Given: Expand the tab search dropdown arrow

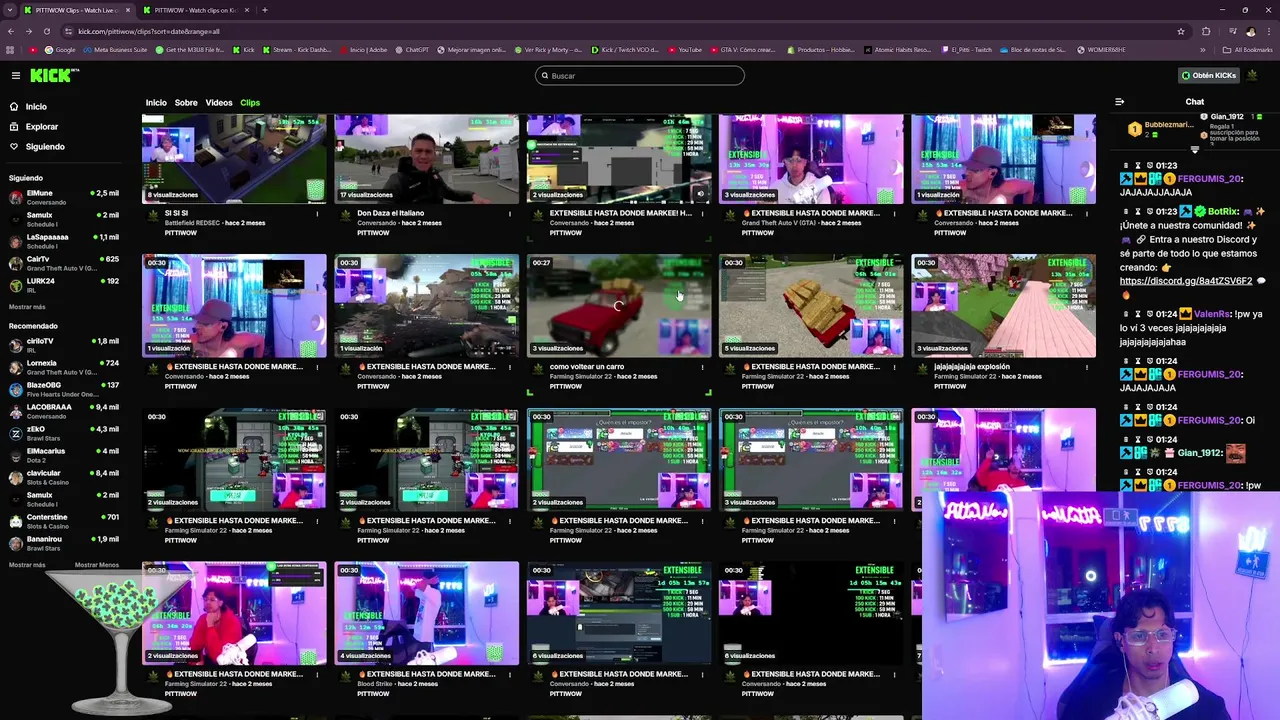Looking at the screenshot, I should pos(9,10).
